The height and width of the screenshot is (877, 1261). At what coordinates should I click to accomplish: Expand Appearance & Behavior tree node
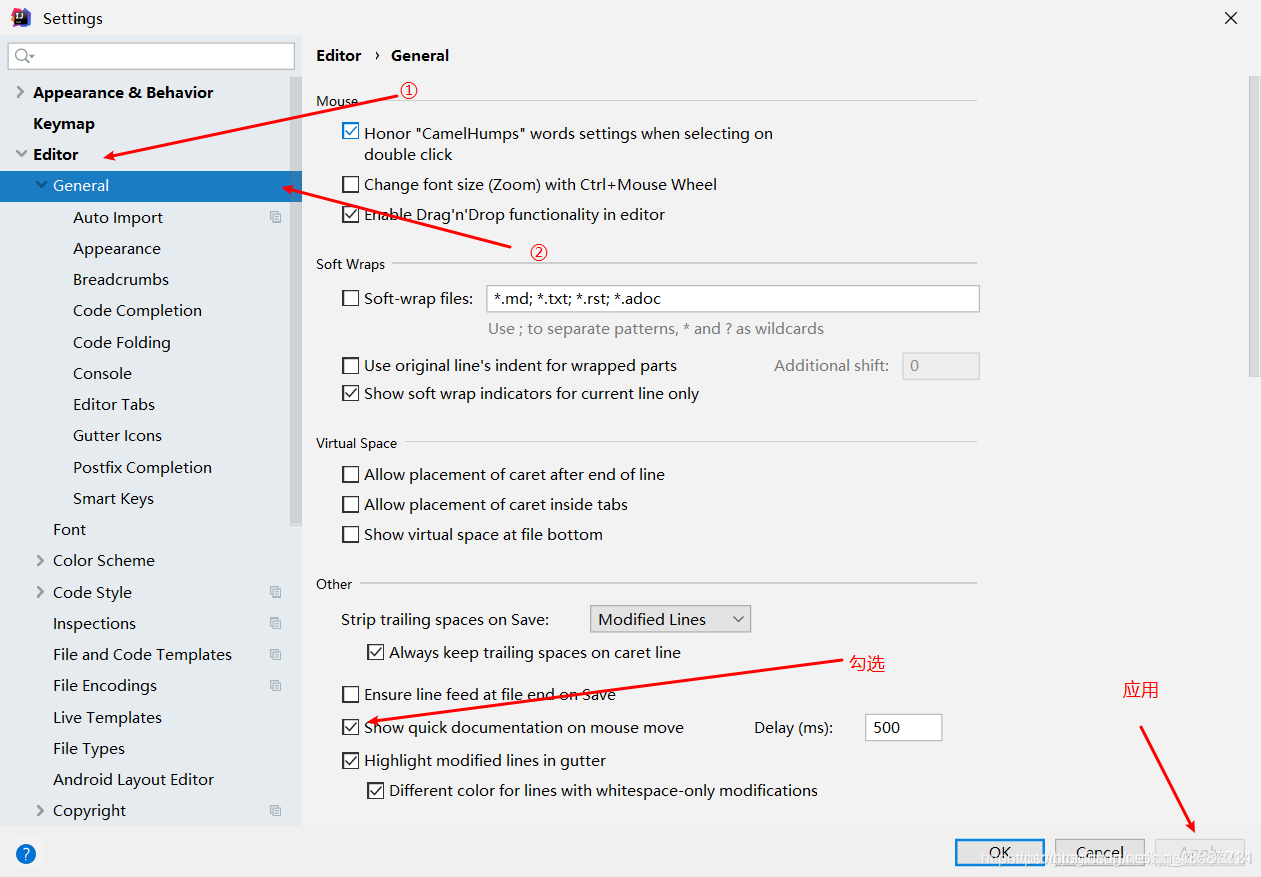20,92
